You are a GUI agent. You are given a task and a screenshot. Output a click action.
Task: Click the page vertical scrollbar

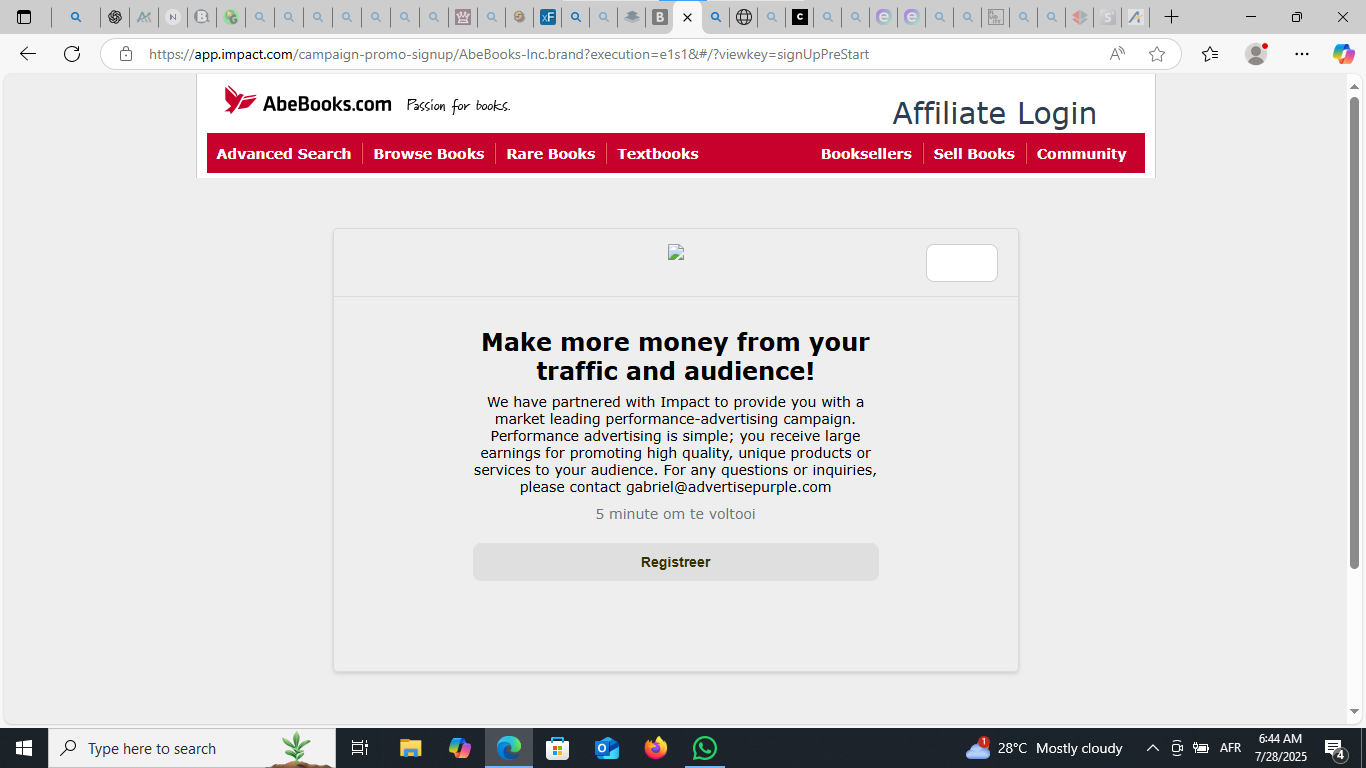coord(1355,333)
